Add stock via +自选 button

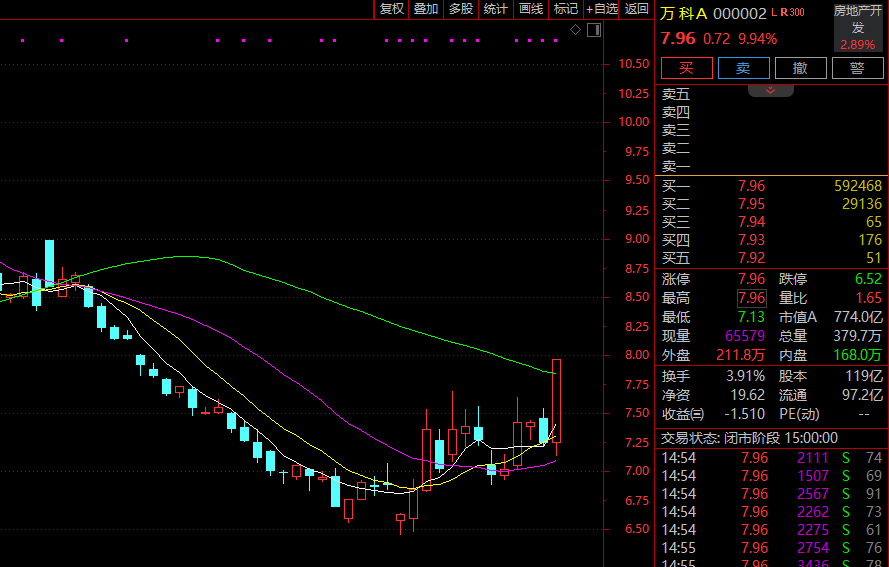(x=602, y=9)
